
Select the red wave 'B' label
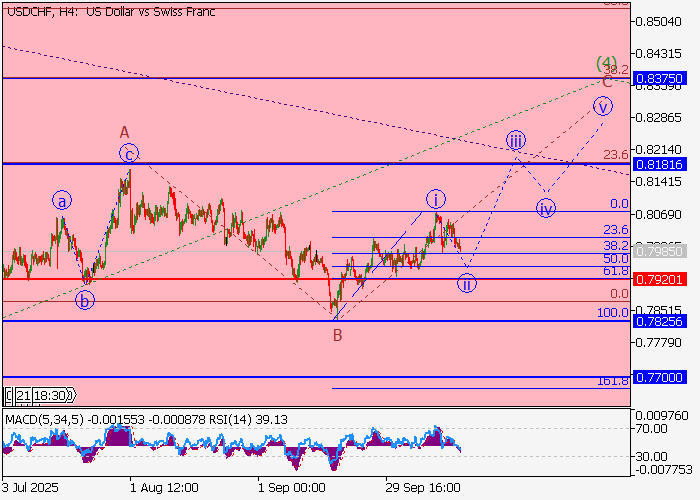click(338, 335)
